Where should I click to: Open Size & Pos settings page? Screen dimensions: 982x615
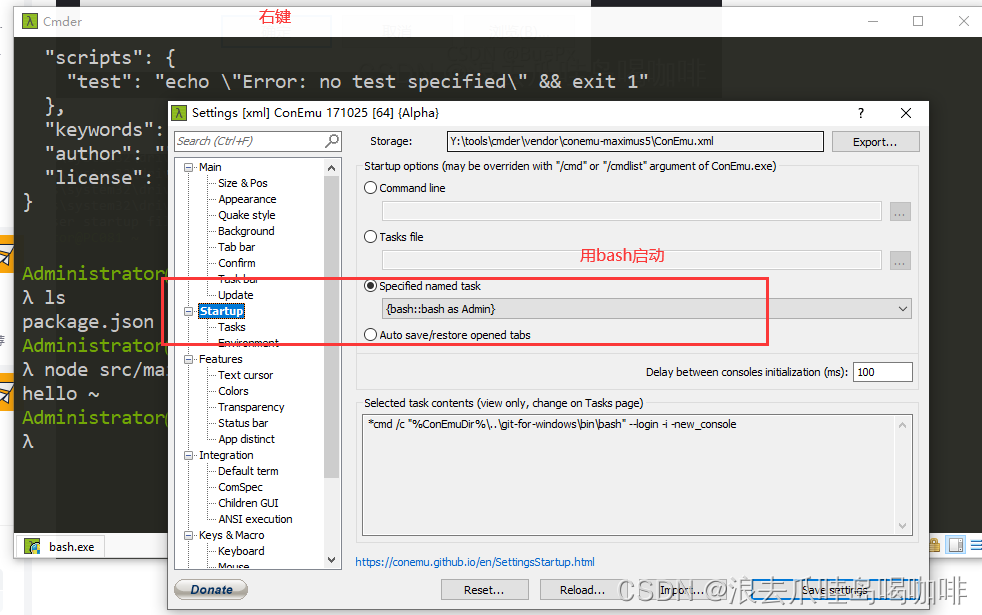242,183
